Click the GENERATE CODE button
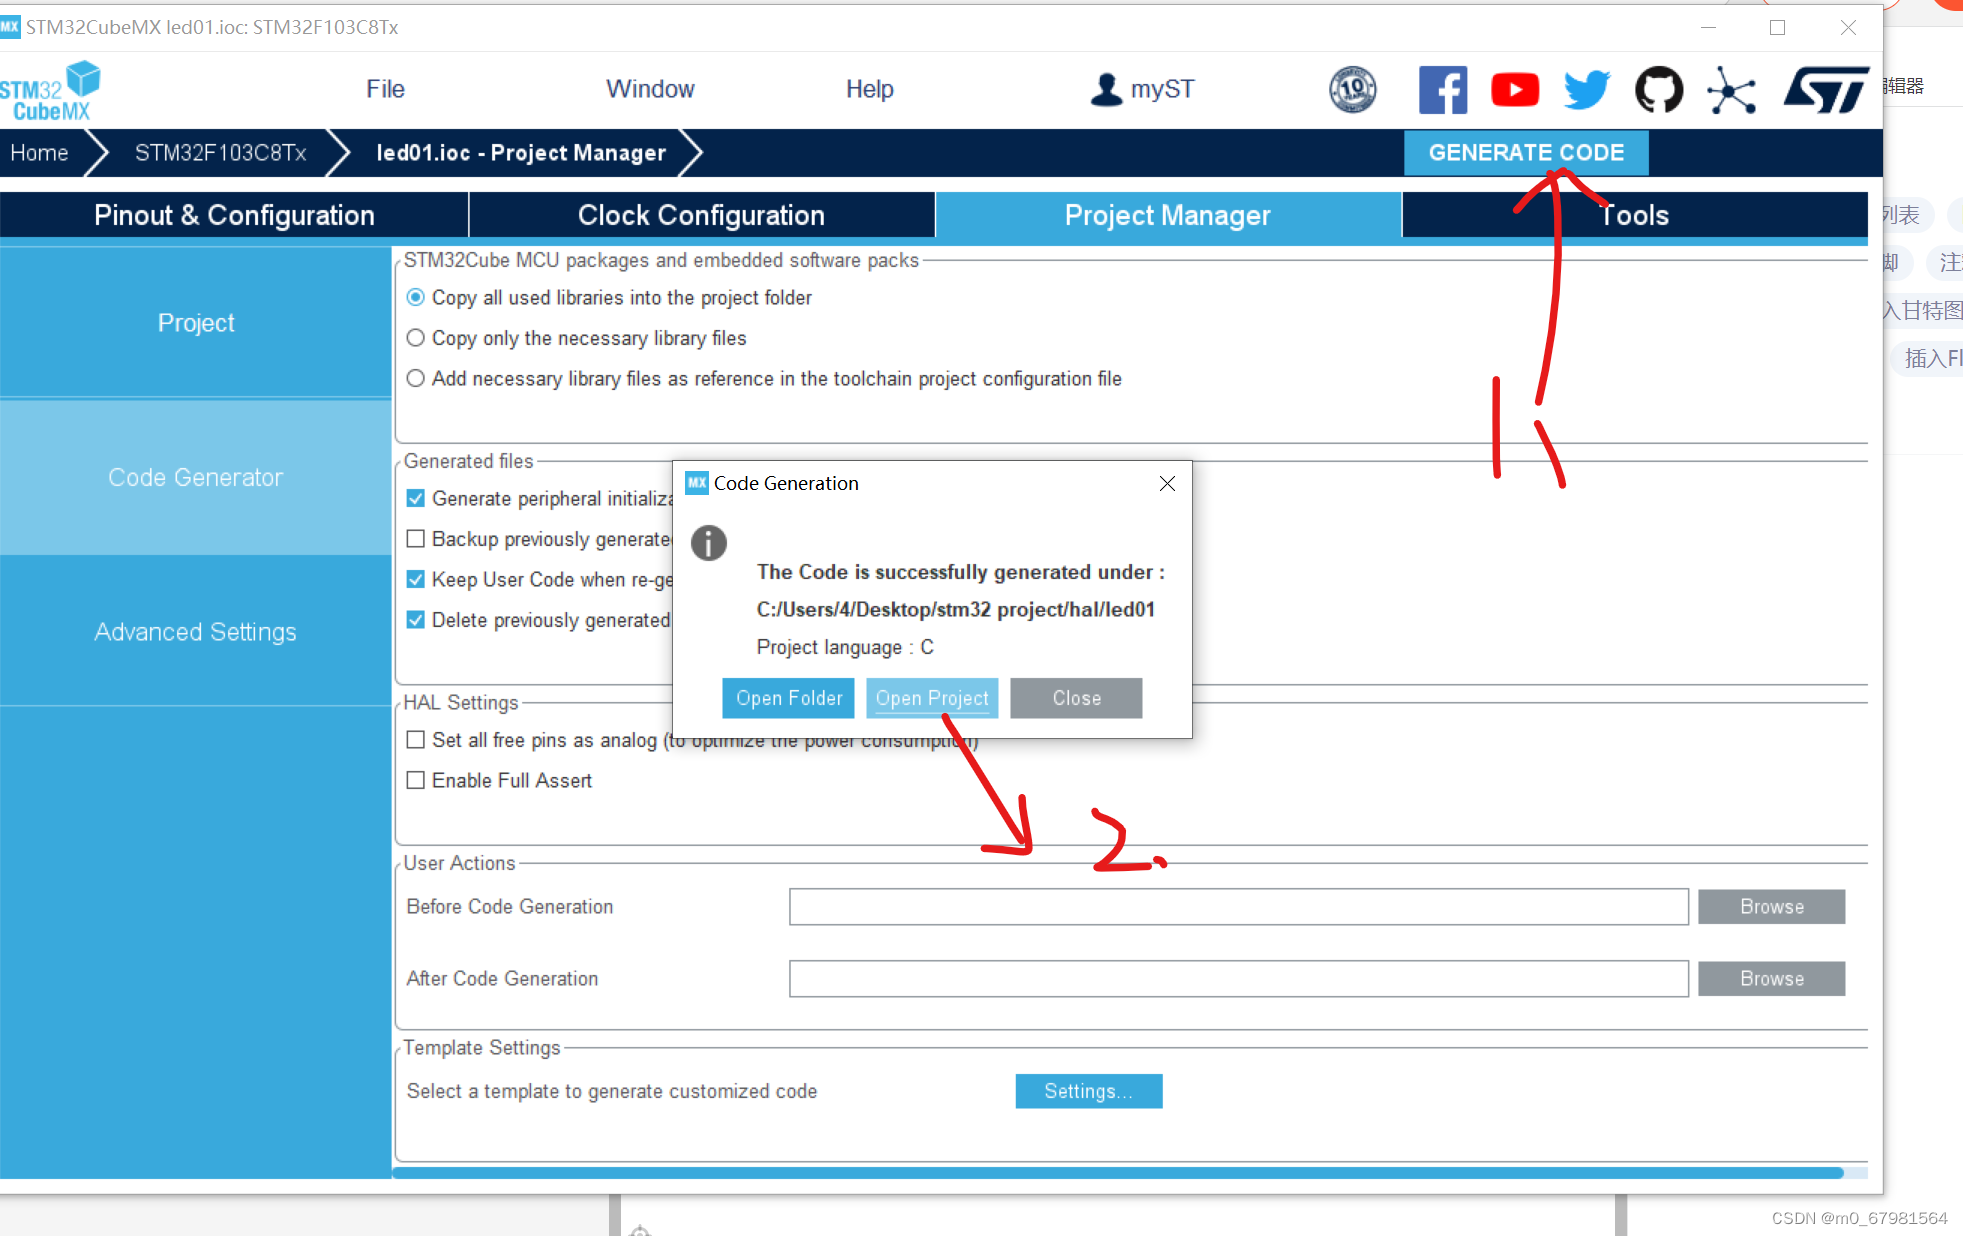This screenshot has width=1963, height=1236. 1526,153
